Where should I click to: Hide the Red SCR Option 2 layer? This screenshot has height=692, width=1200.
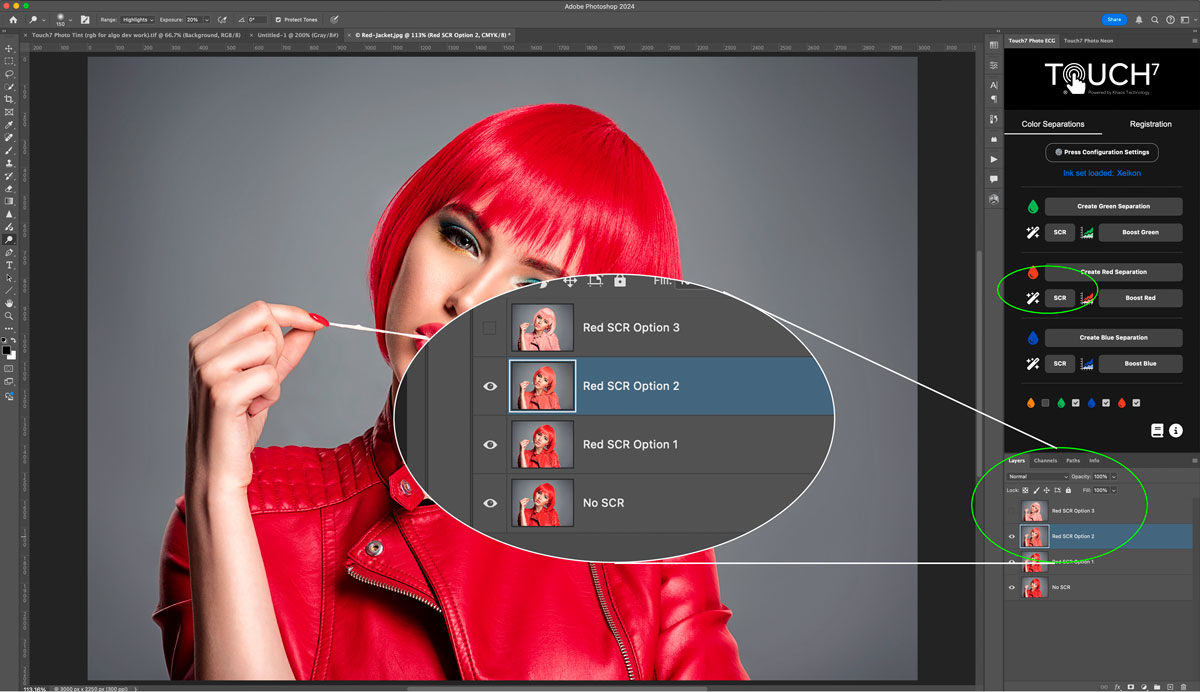point(1011,536)
